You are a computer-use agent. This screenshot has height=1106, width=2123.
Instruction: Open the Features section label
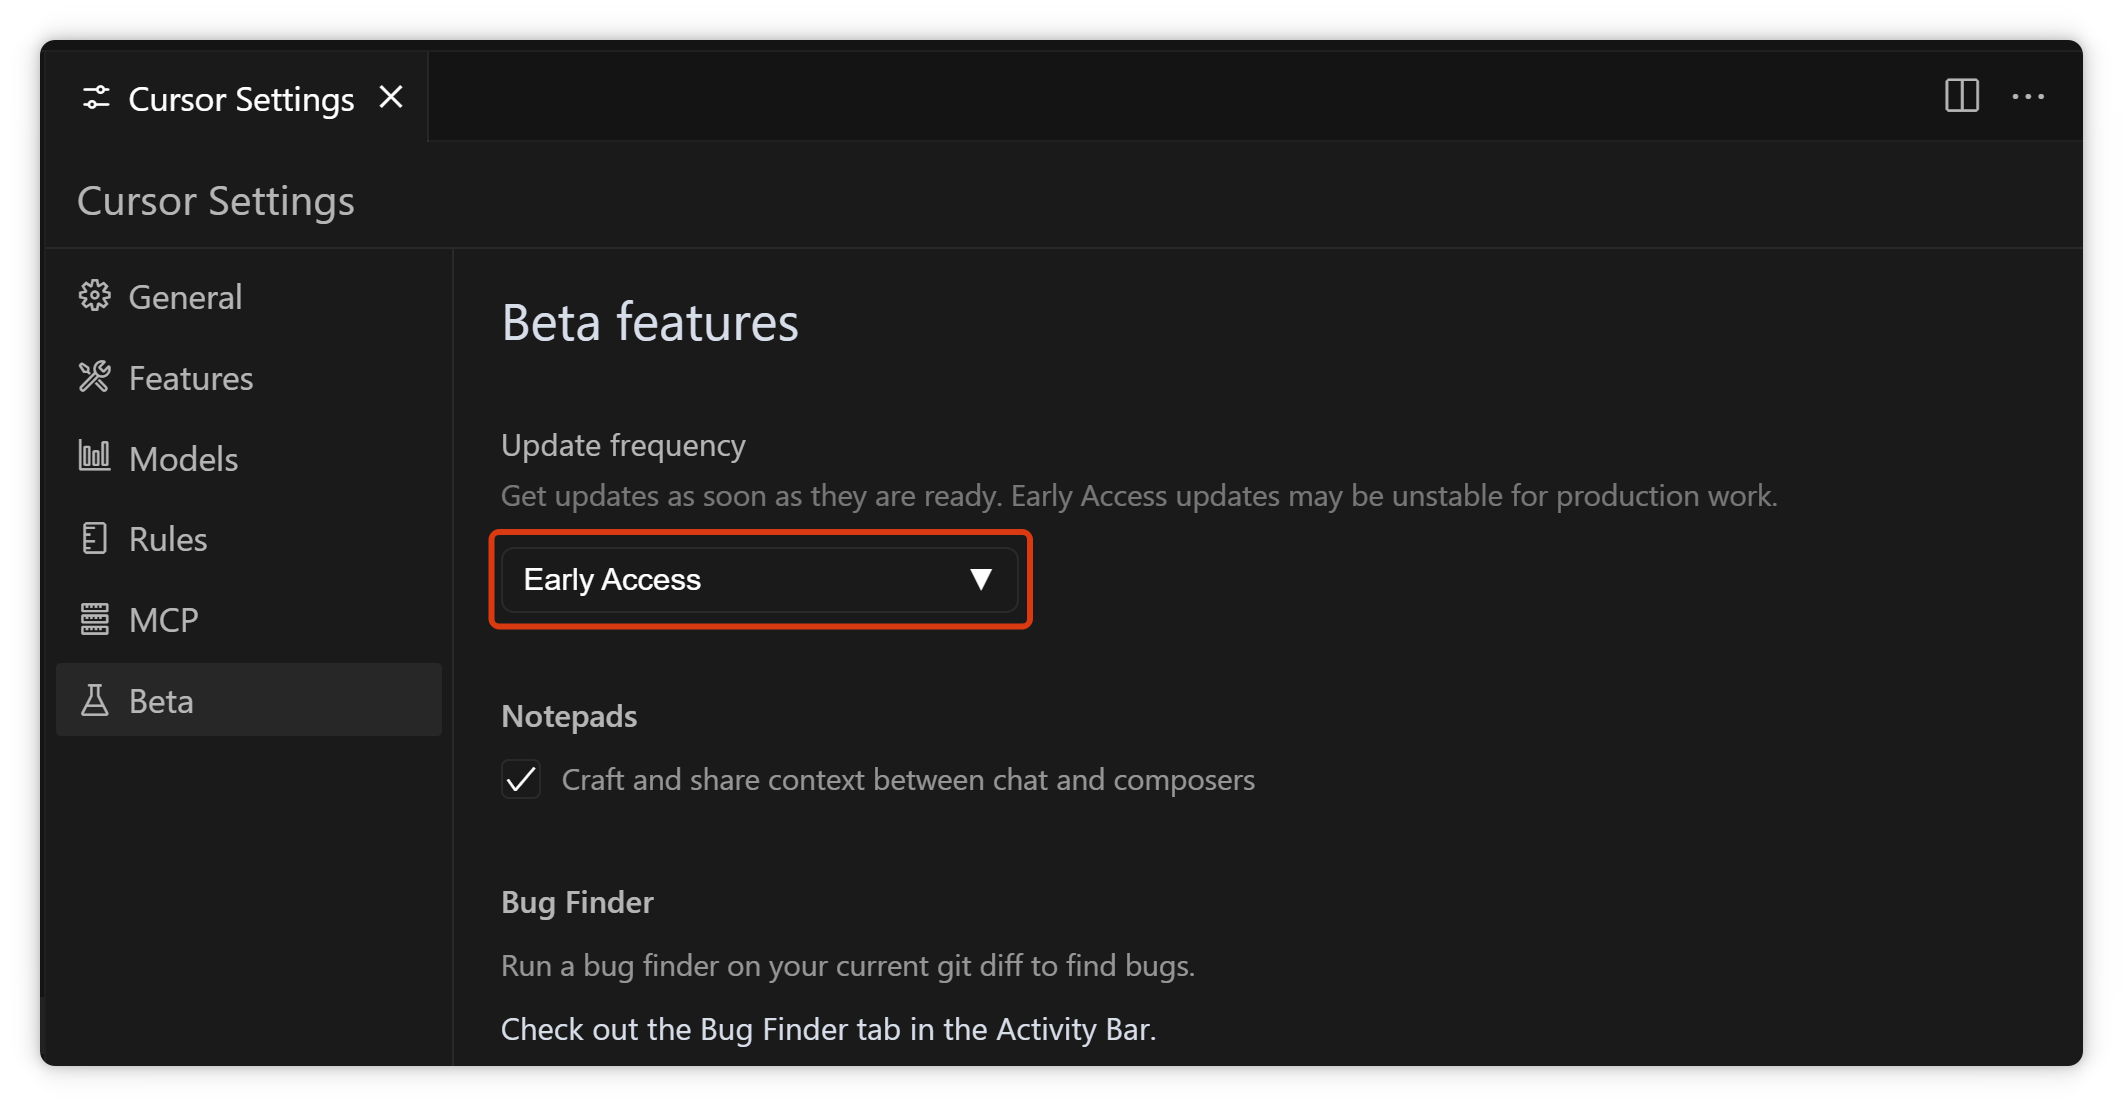(191, 378)
